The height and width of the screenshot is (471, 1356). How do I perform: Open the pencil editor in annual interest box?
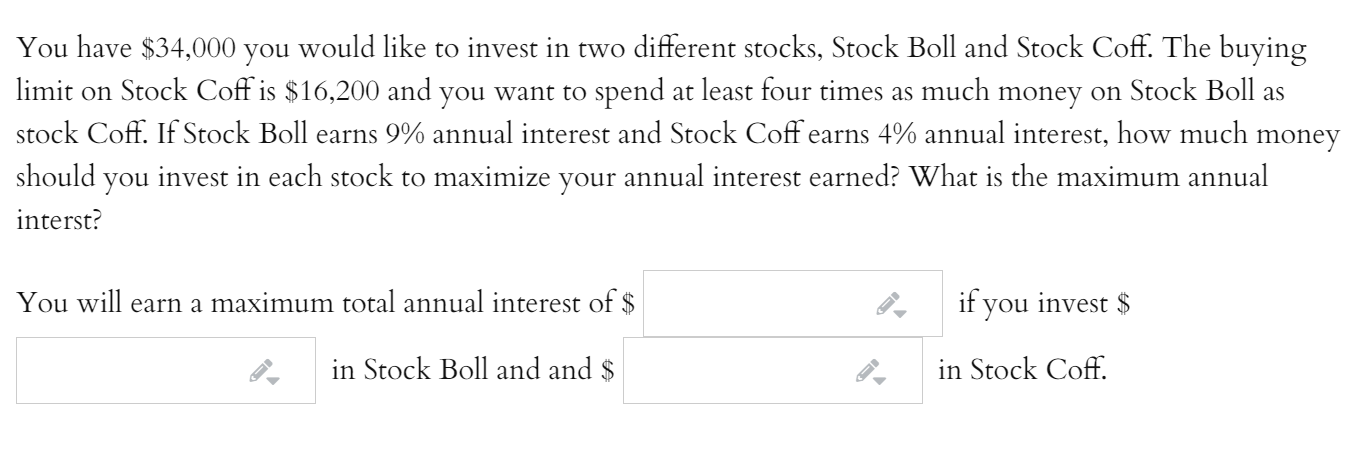pos(883,304)
